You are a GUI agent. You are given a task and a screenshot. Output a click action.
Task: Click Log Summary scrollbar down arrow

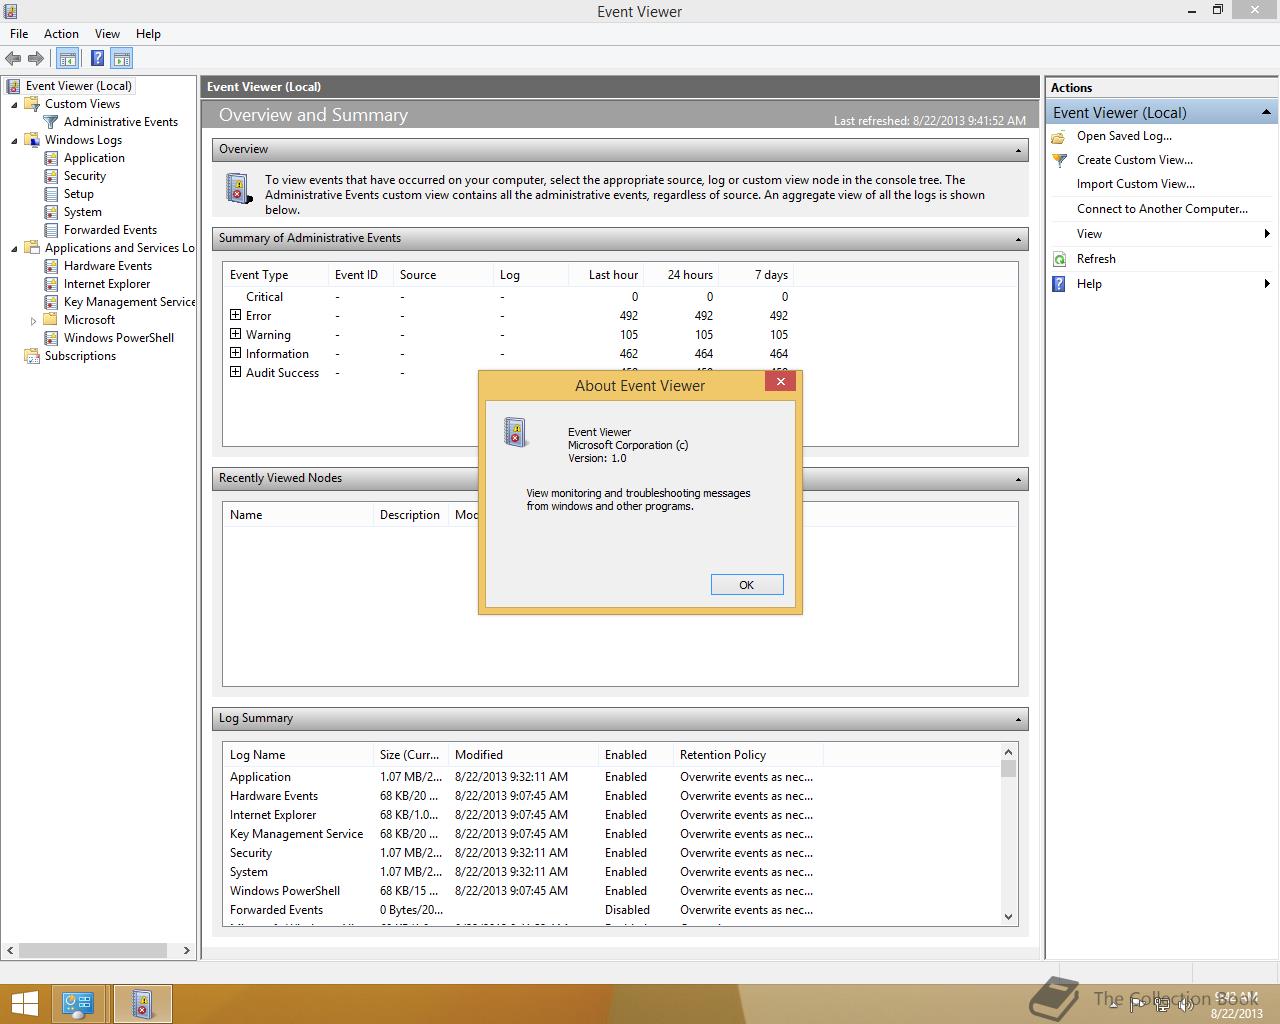click(1008, 916)
